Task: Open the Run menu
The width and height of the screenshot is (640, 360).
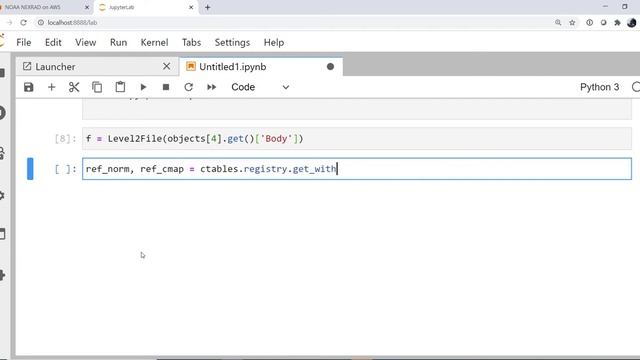Action: tap(118, 42)
